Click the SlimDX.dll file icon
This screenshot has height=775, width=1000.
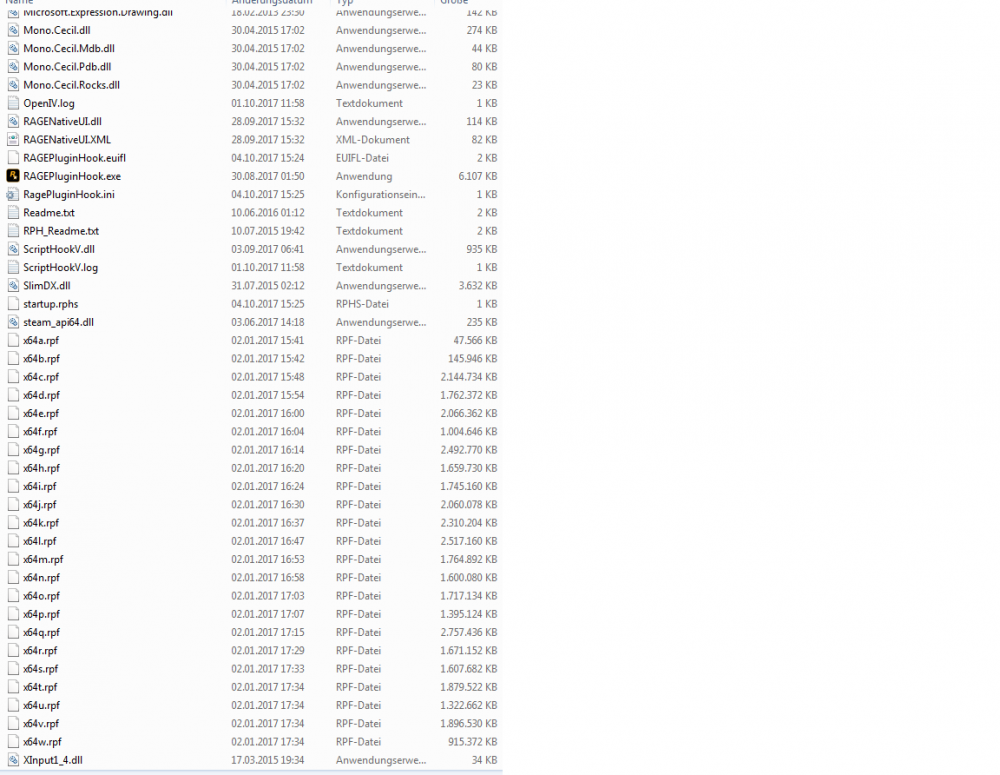[x=13, y=285]
